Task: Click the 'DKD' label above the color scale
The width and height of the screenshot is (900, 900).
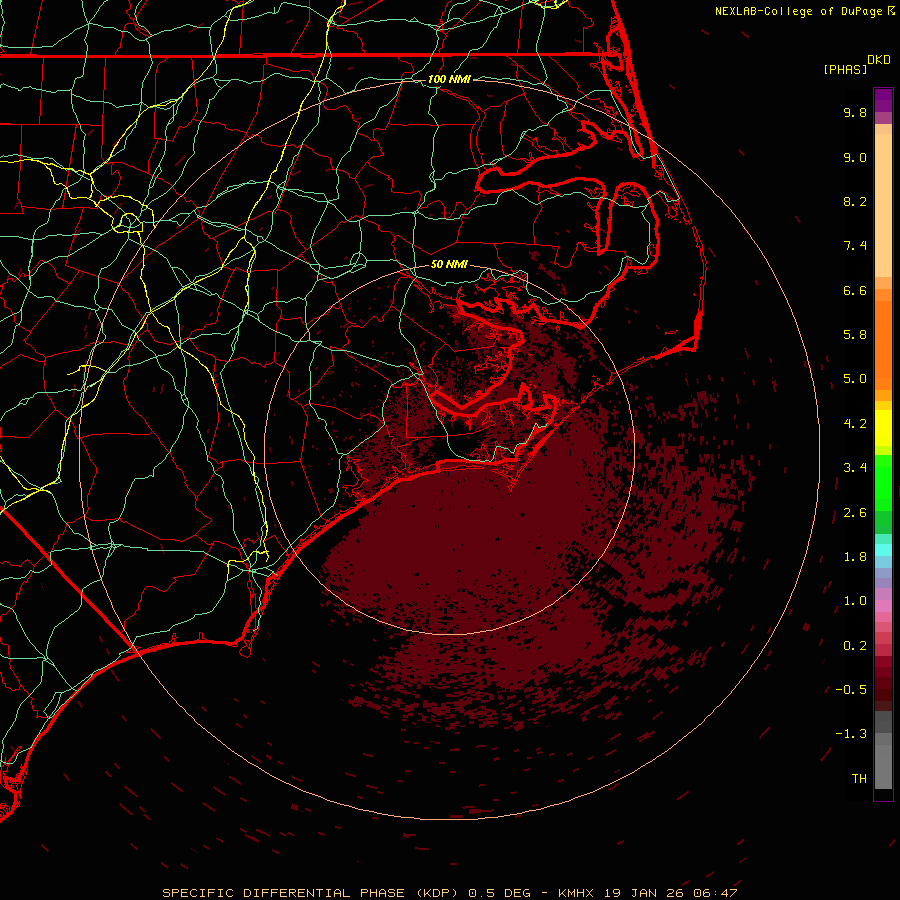Action: 879,60
